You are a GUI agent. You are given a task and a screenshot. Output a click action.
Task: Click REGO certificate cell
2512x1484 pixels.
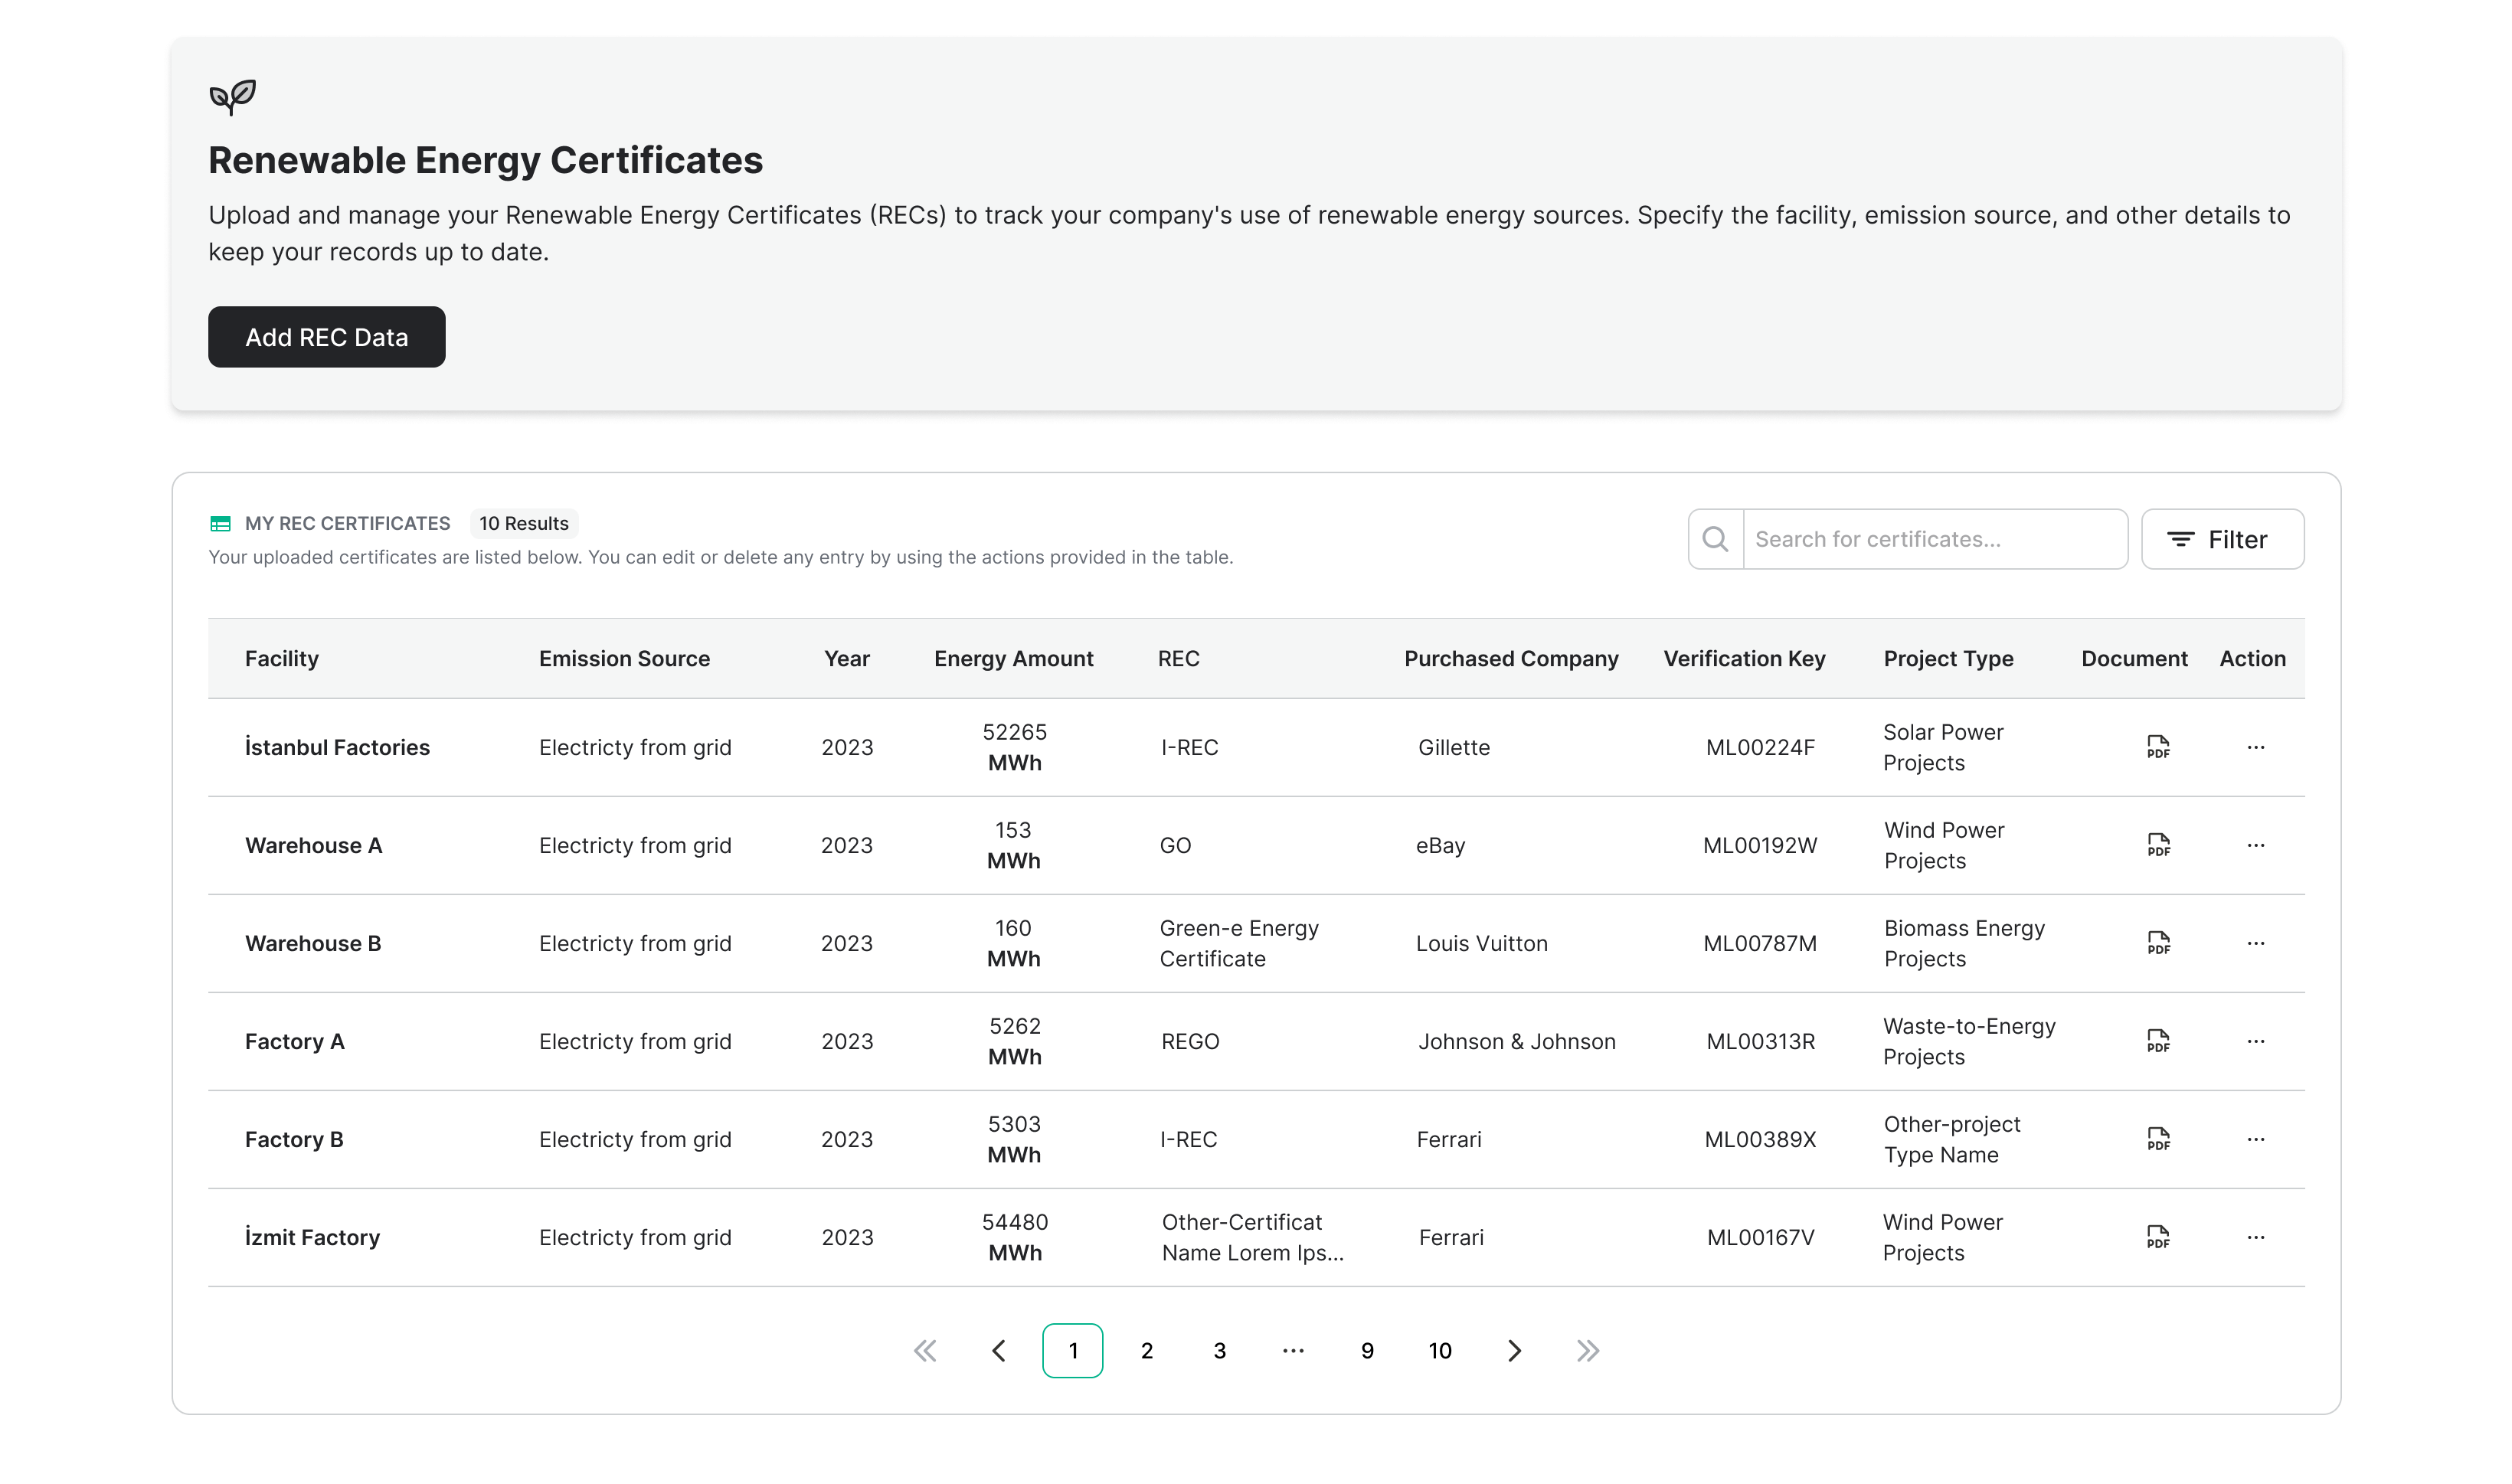(1190, 1041)
